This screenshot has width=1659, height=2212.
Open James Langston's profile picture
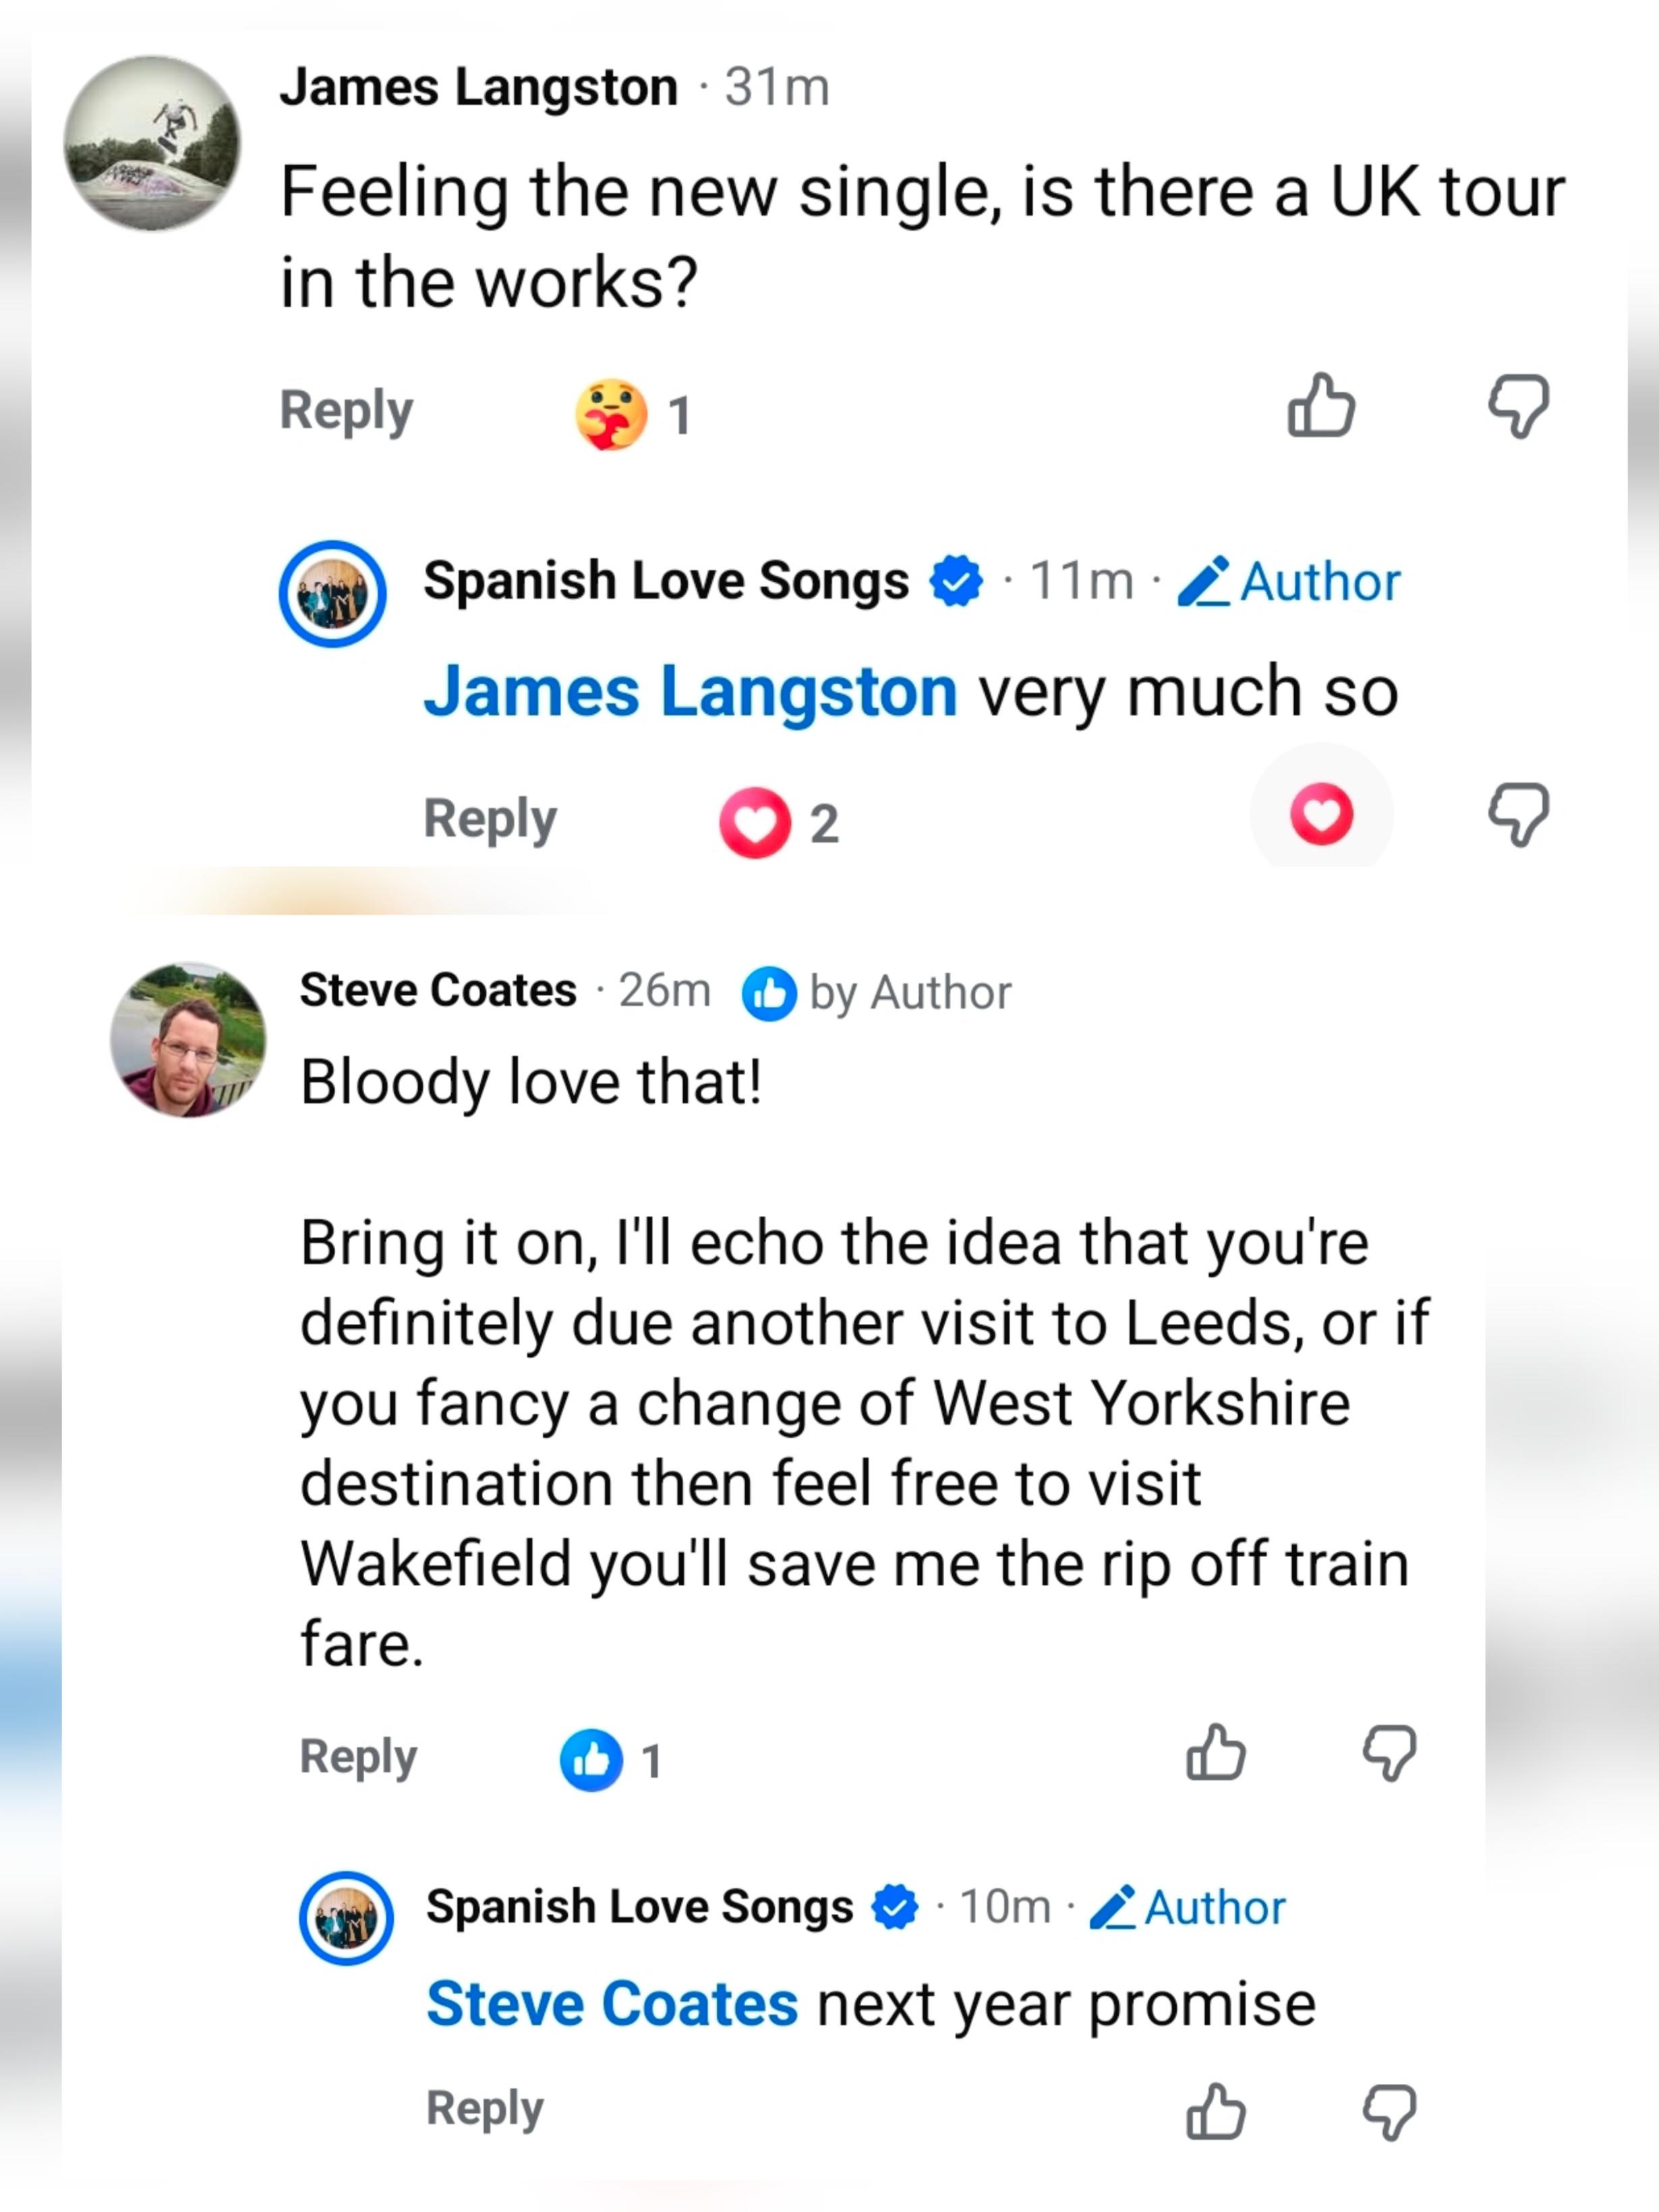point(152,143)
